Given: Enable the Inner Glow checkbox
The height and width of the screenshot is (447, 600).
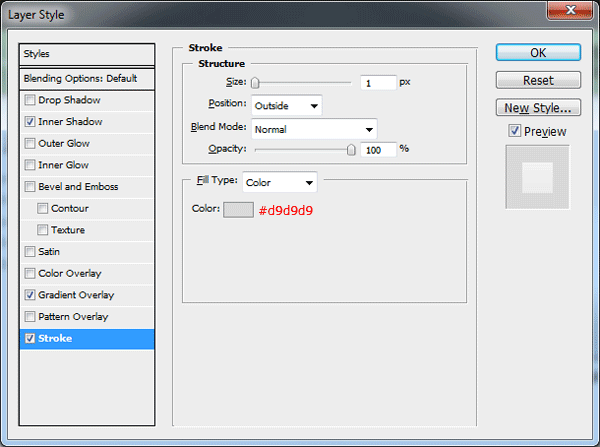Looking at the screenshot, I should click(x=29, y=165).
